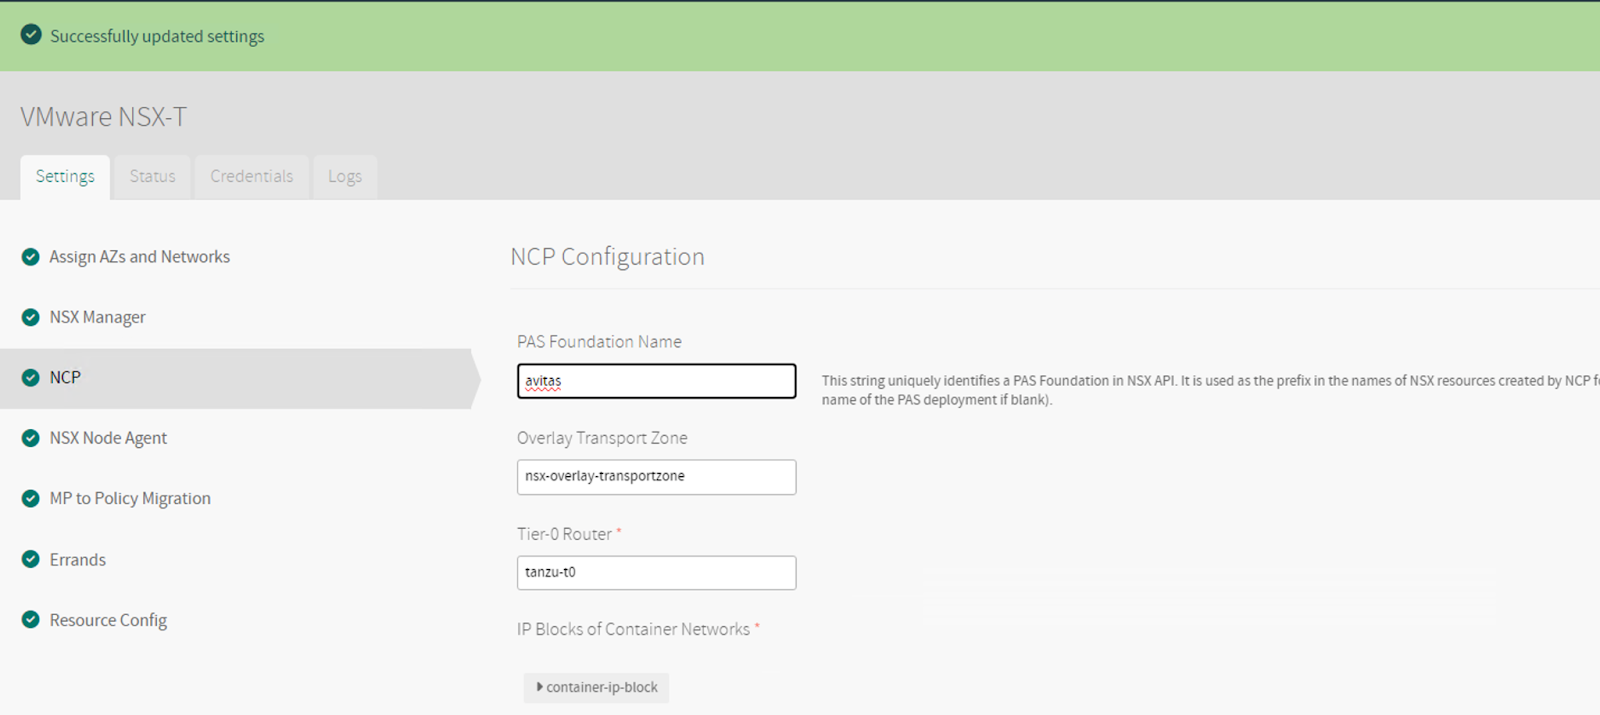This screenshot has width=1600, height=715.
Task: Click the Tier-0 Router input field
Action: (x=656, y=573)
